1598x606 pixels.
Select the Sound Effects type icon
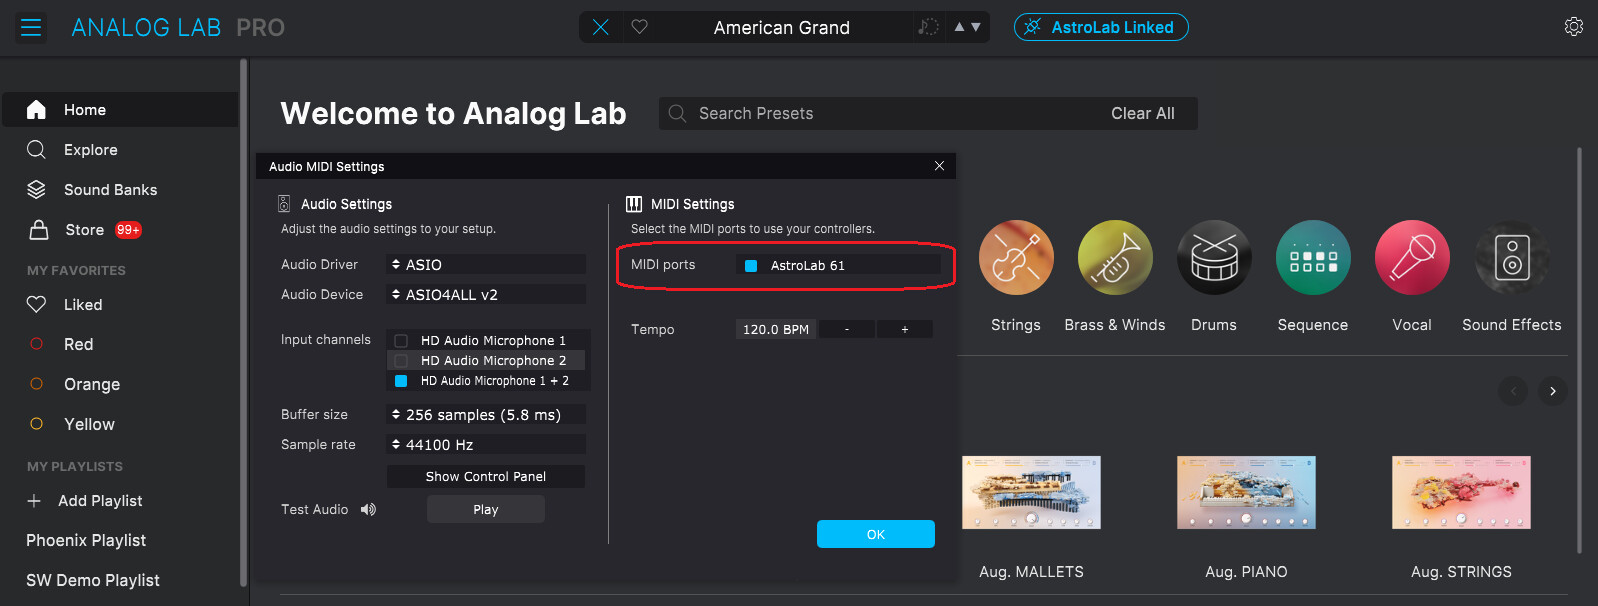tap(1512, 257)
